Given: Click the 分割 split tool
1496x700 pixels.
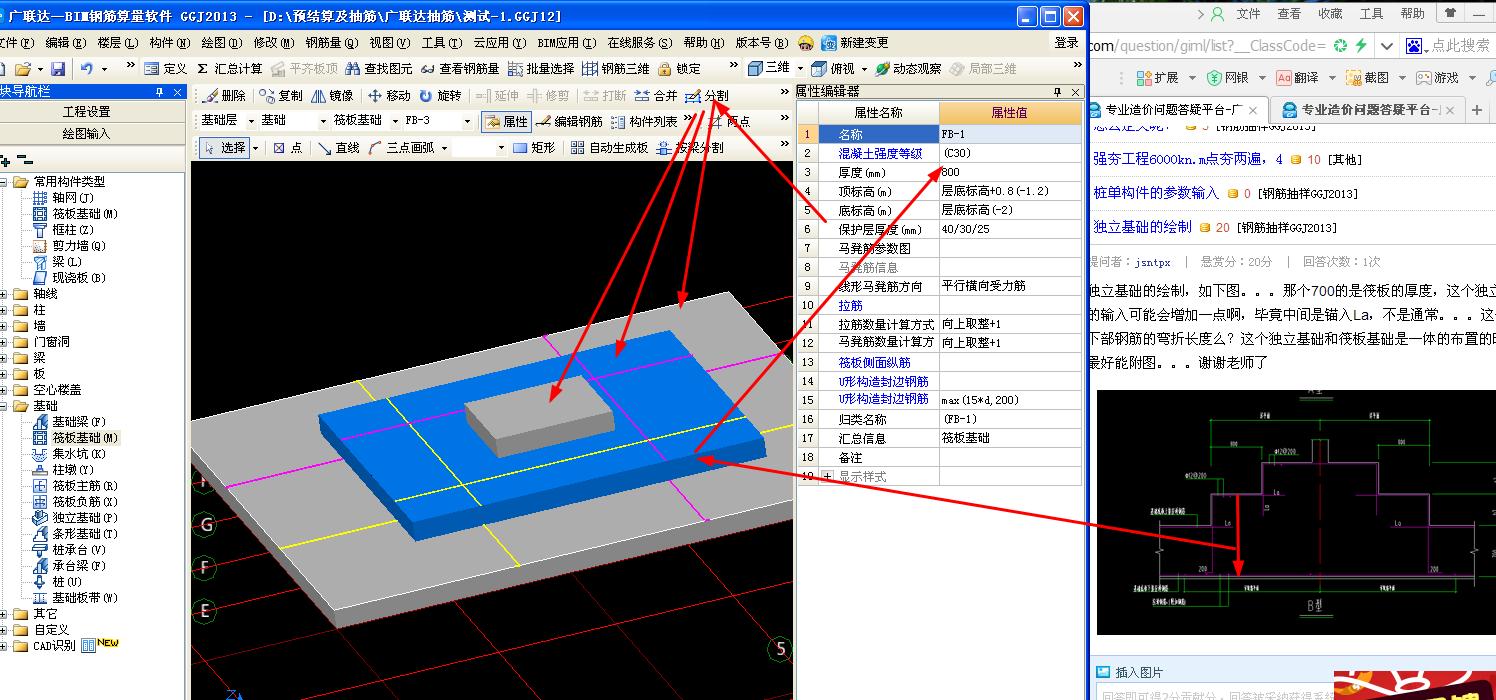Looking at the screenshot, I should point(707,95).
